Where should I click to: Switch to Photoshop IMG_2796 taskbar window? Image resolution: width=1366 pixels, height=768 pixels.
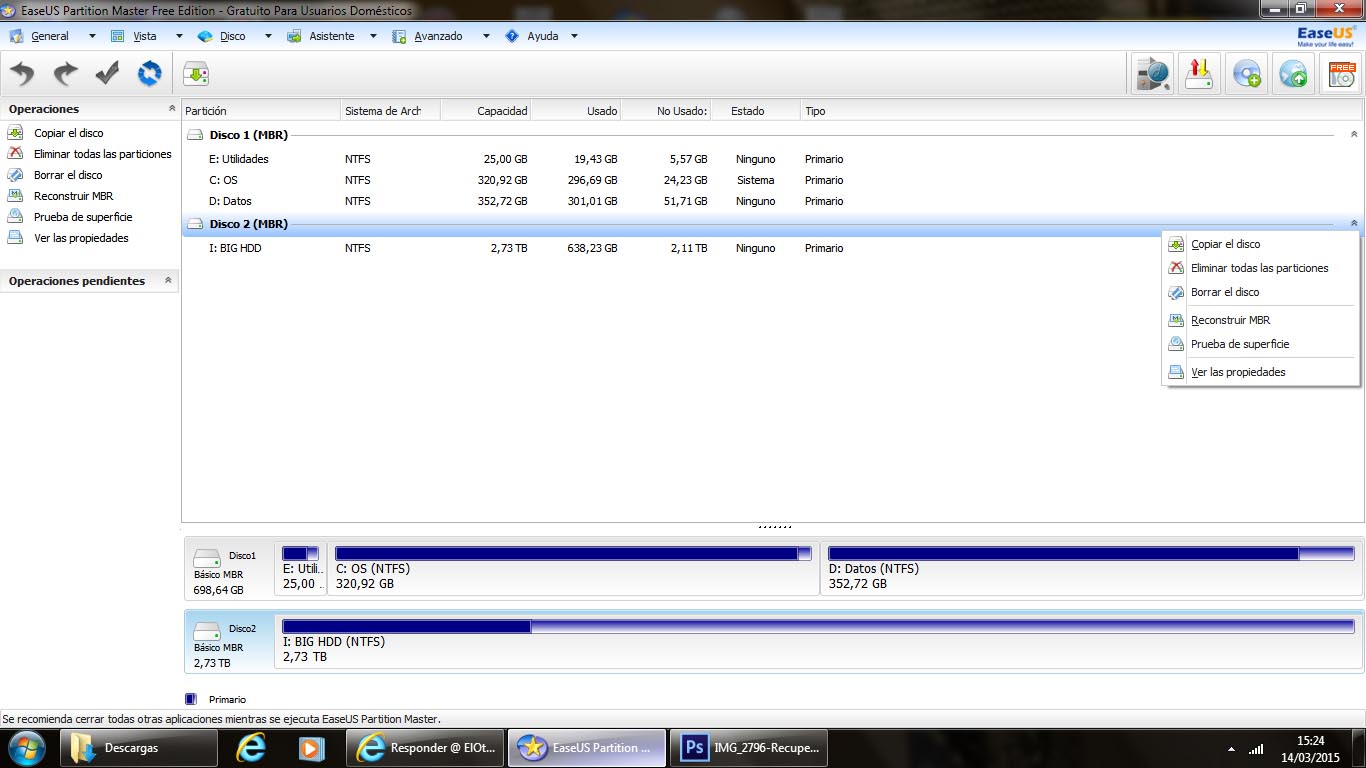point(750,747)
